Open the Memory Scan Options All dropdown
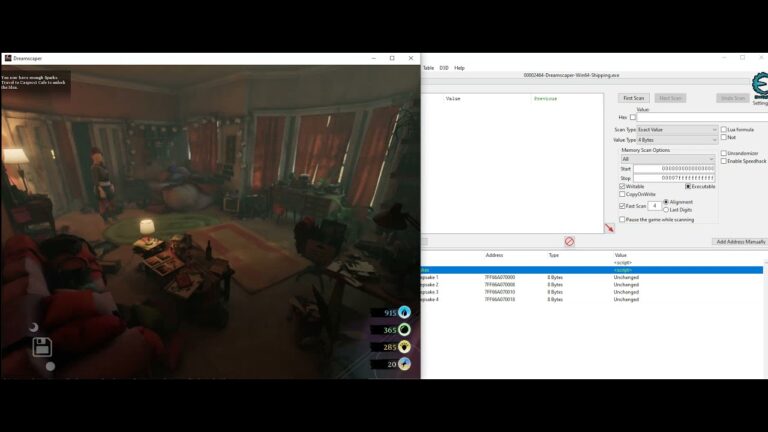Viewport: 768px width, 432px height. tap(668, 159)
